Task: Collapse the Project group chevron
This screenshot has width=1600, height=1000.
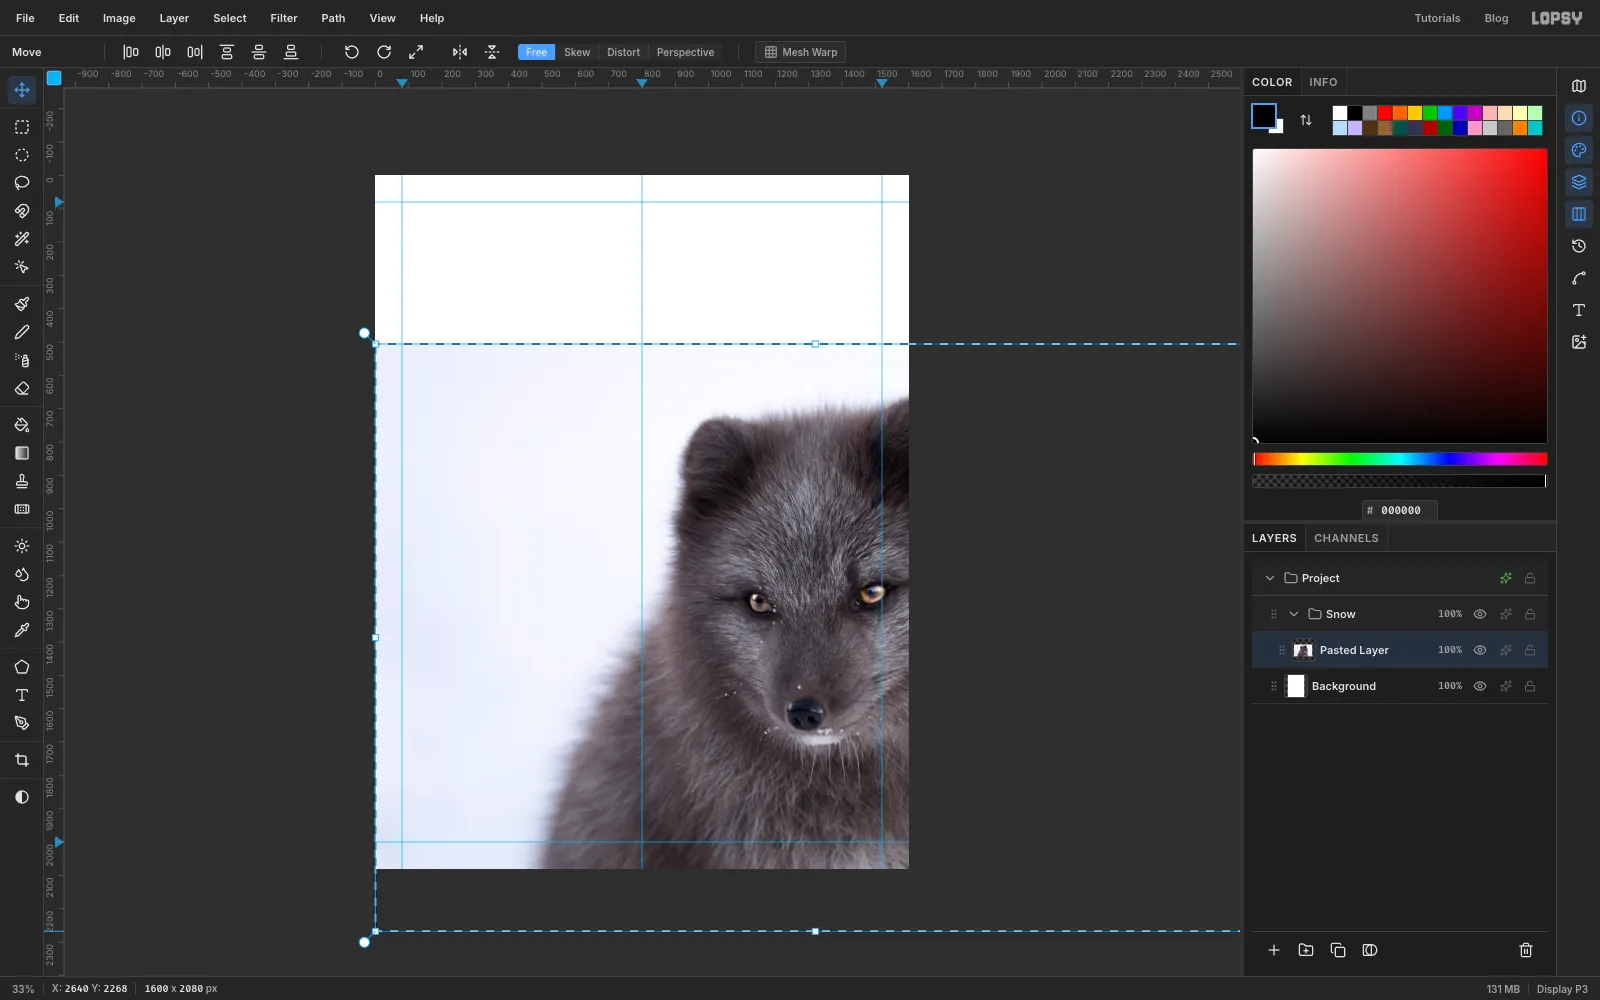Action: coord(1270,578)
